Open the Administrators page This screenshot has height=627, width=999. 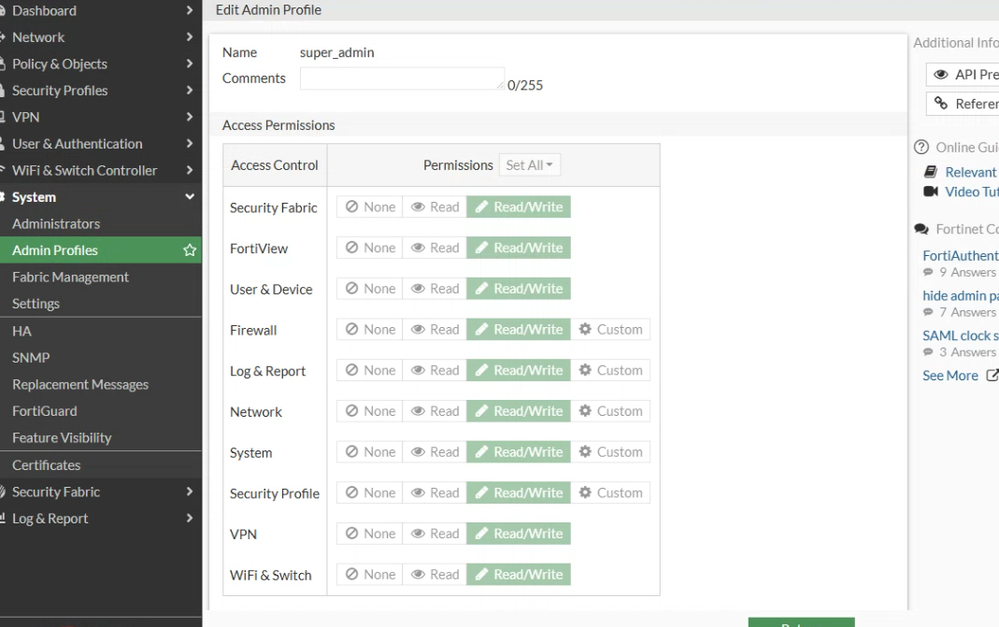click(56, 224)
